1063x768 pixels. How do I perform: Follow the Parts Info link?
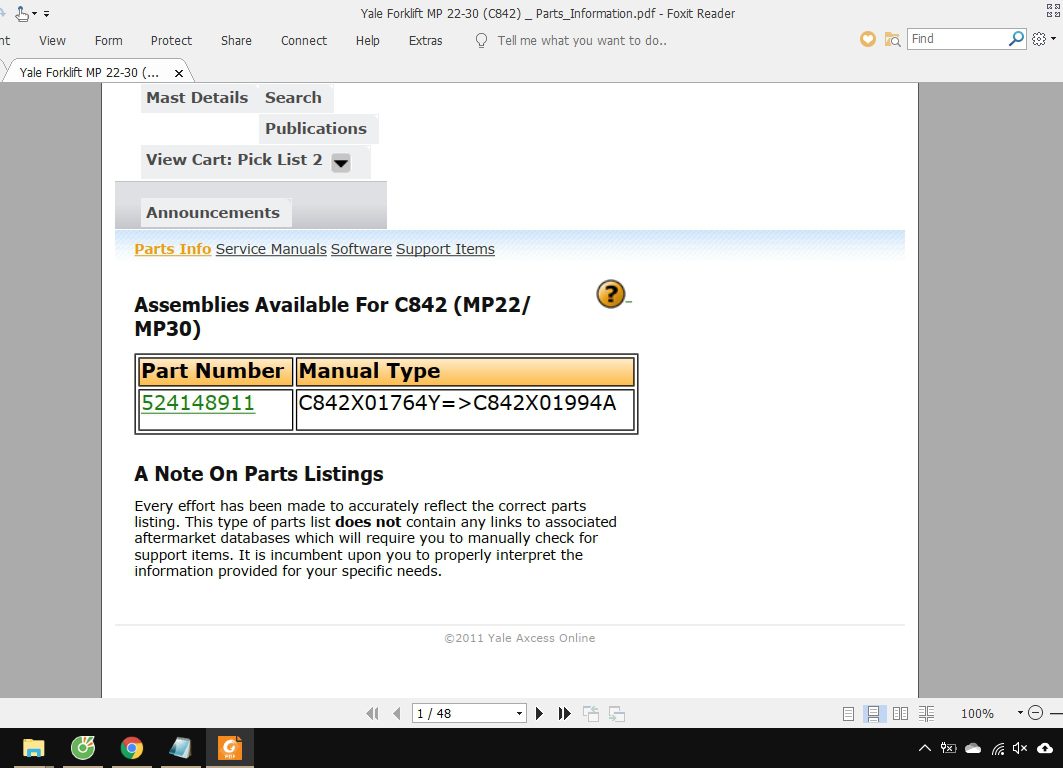tap(172, 249)
